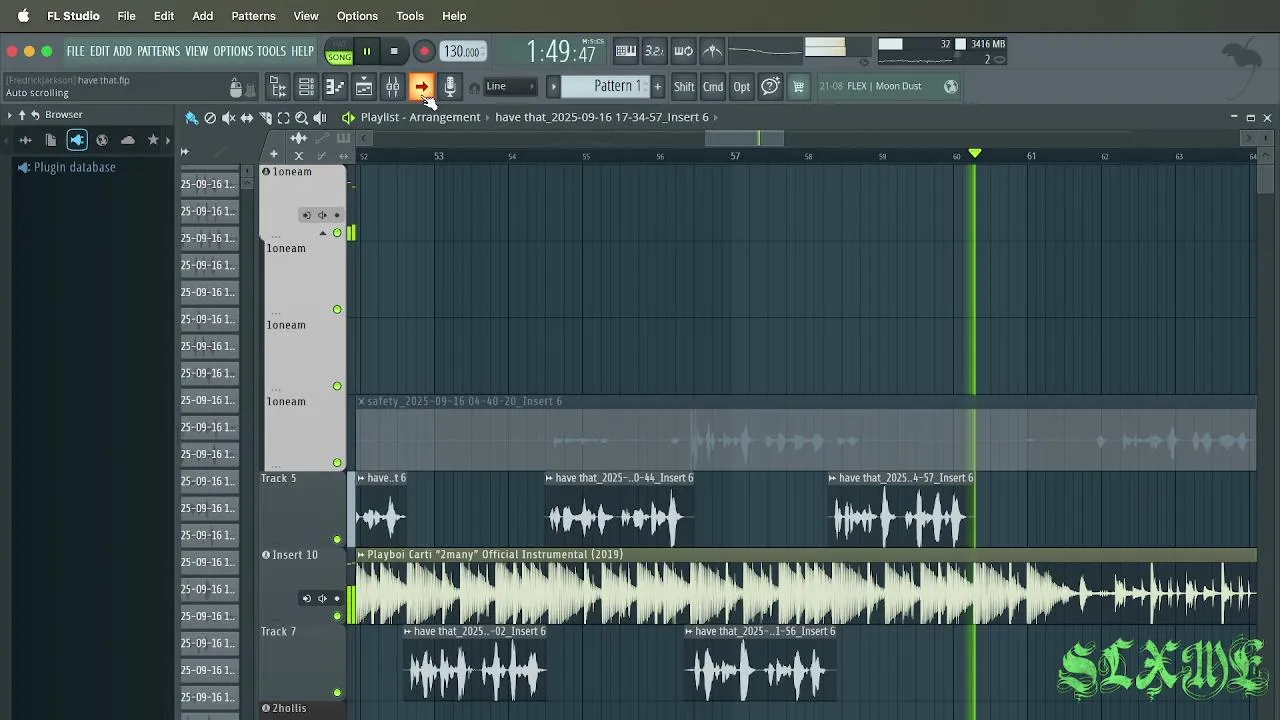Select the playlist mute tool icon
Screen dimensions: 1280x720
[229, 117]
